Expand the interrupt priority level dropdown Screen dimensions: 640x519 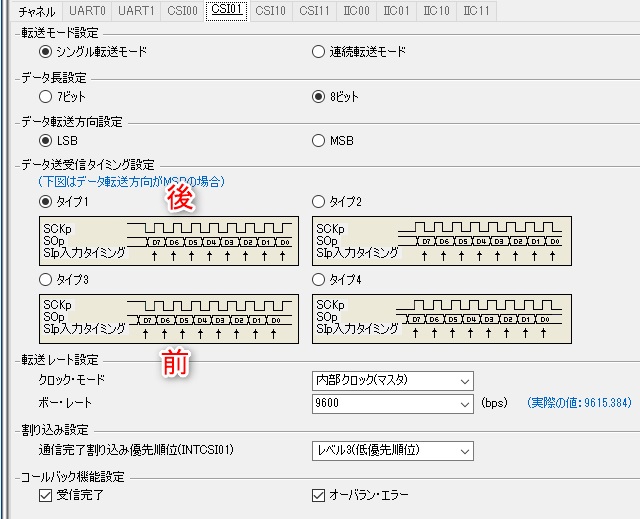point(392,451)
